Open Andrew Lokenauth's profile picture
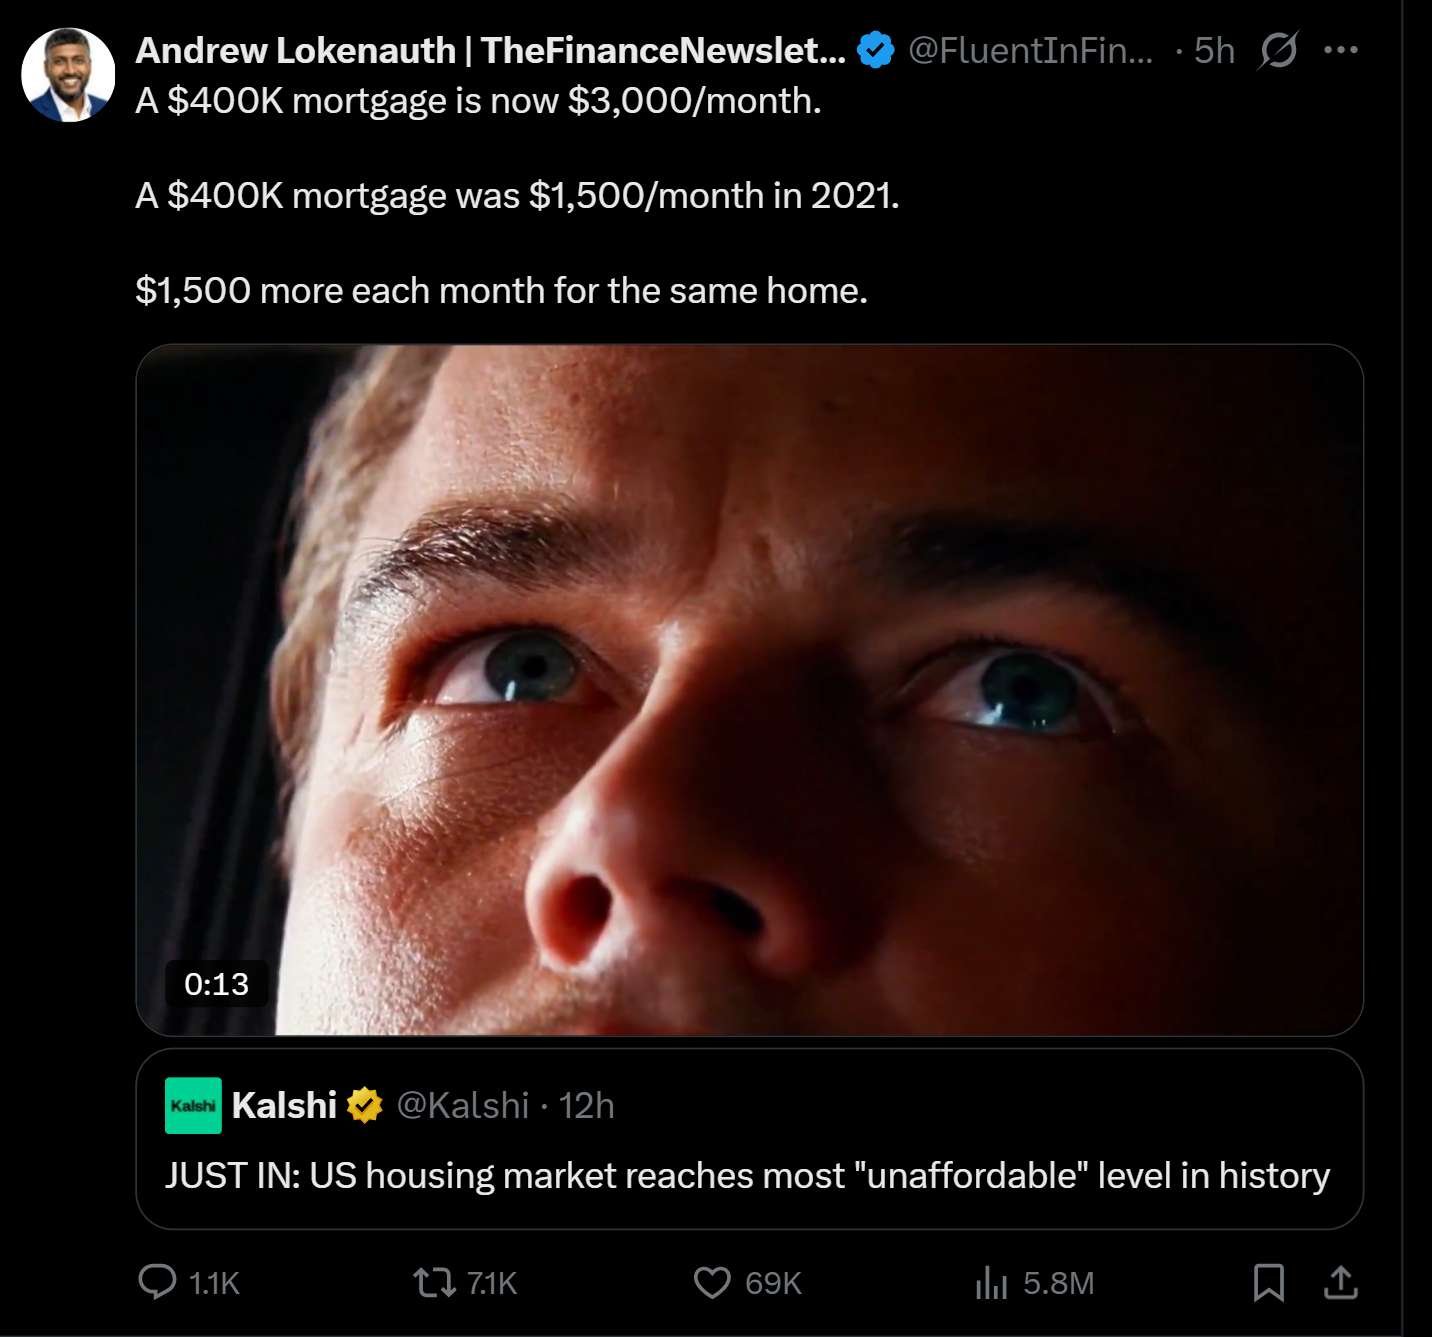 68,75
